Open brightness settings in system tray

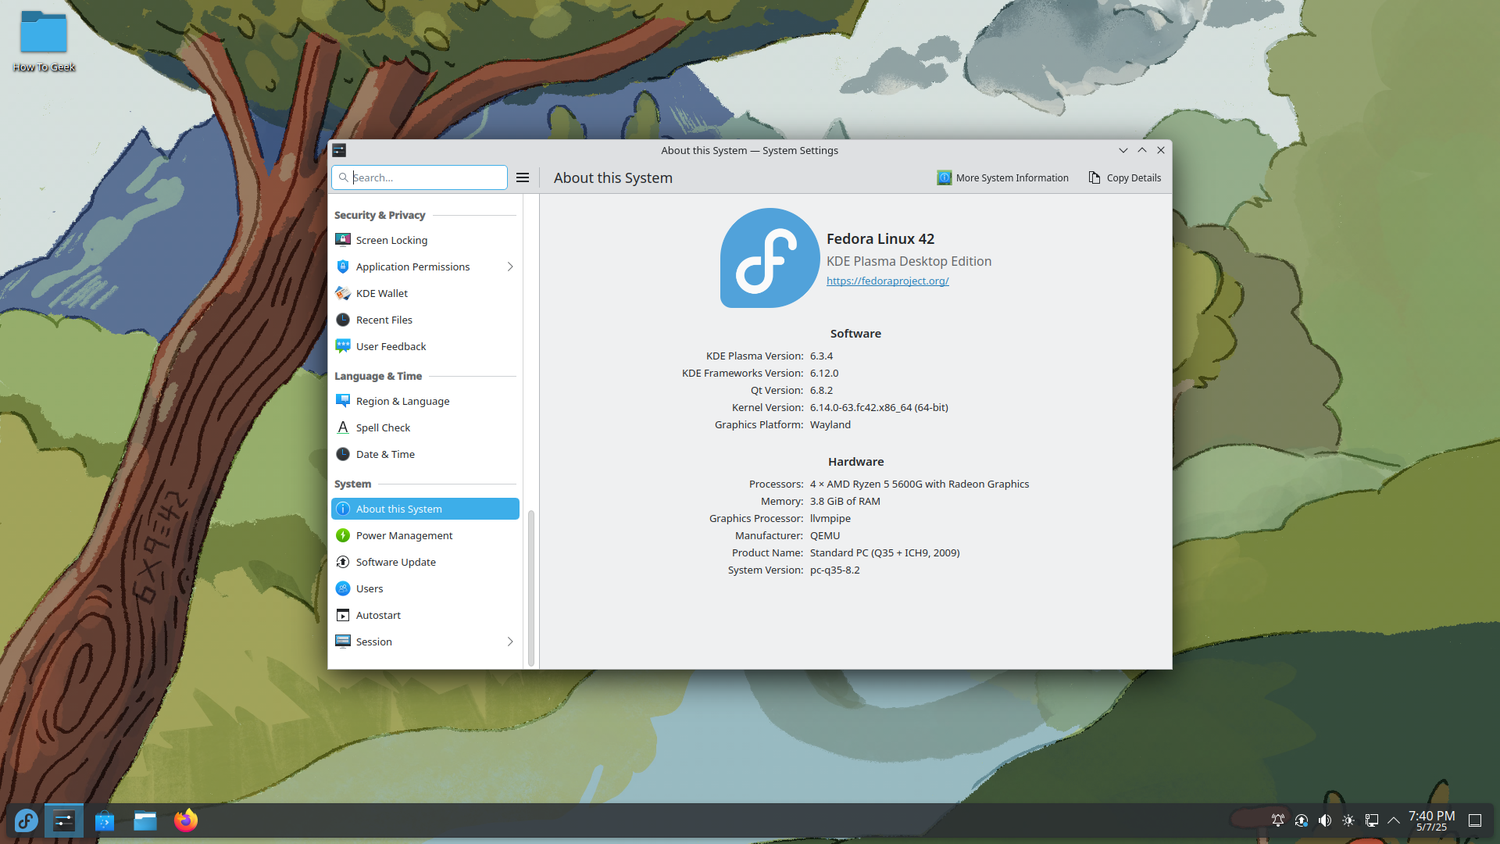tap(1348, 821)
